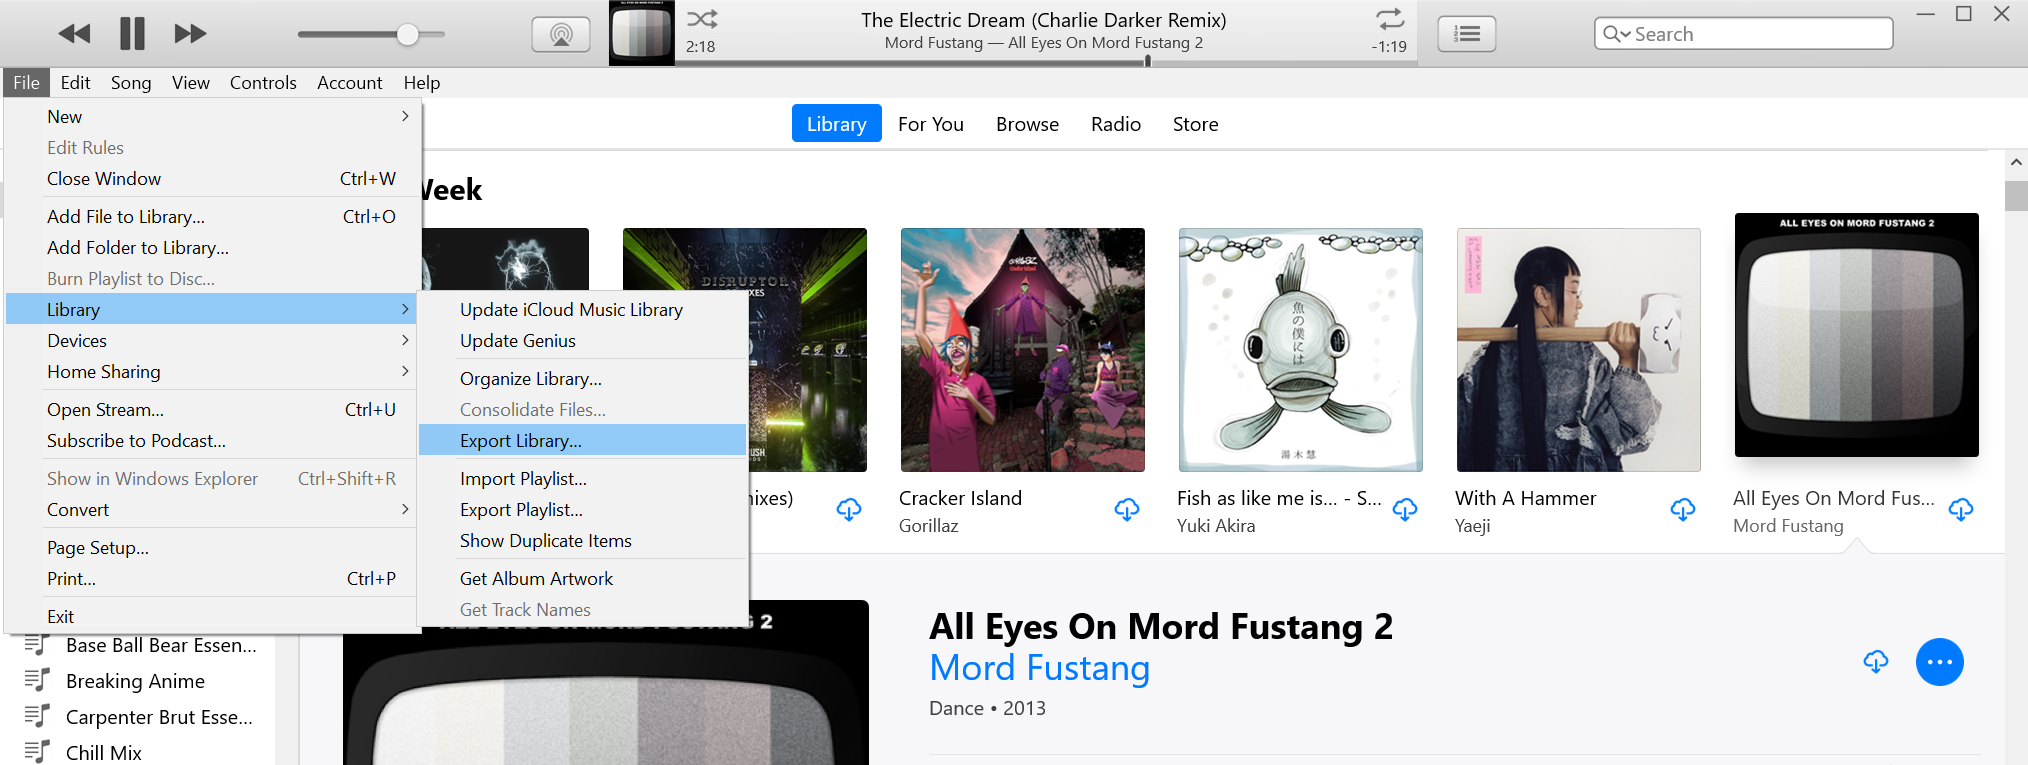2028x765 pixels.
Task: Open the Mord Fustang artist link
Action: (1040, 668)
